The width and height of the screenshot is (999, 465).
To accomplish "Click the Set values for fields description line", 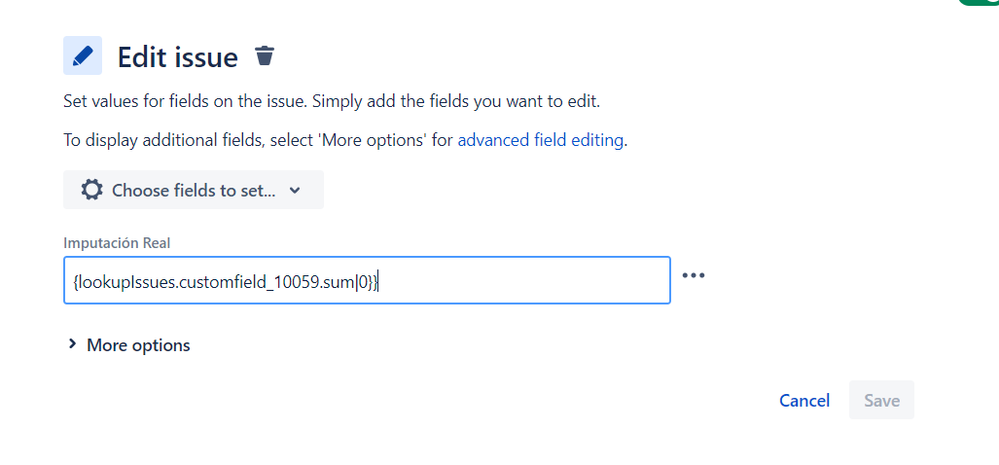I will pos(331,101).
